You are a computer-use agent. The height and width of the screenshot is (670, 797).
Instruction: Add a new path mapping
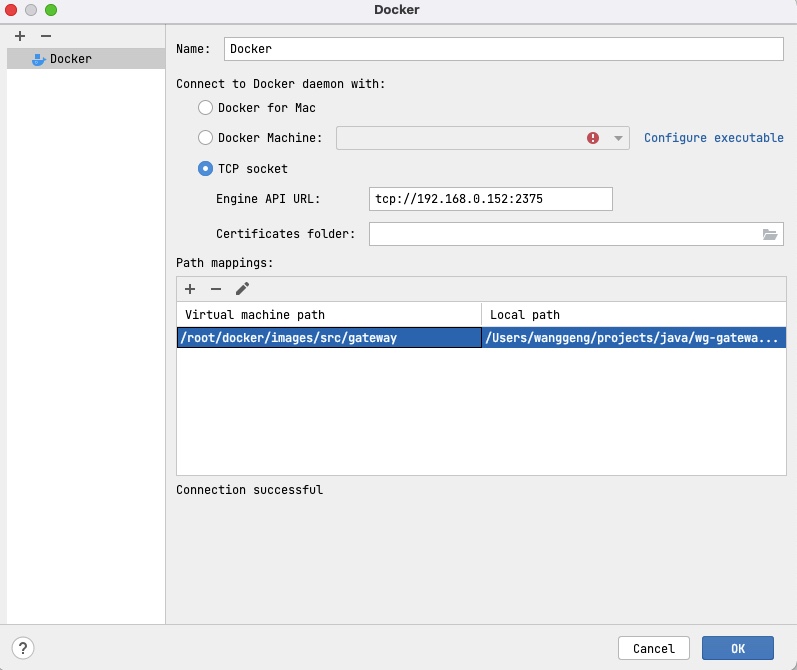[x=190, y=289]
